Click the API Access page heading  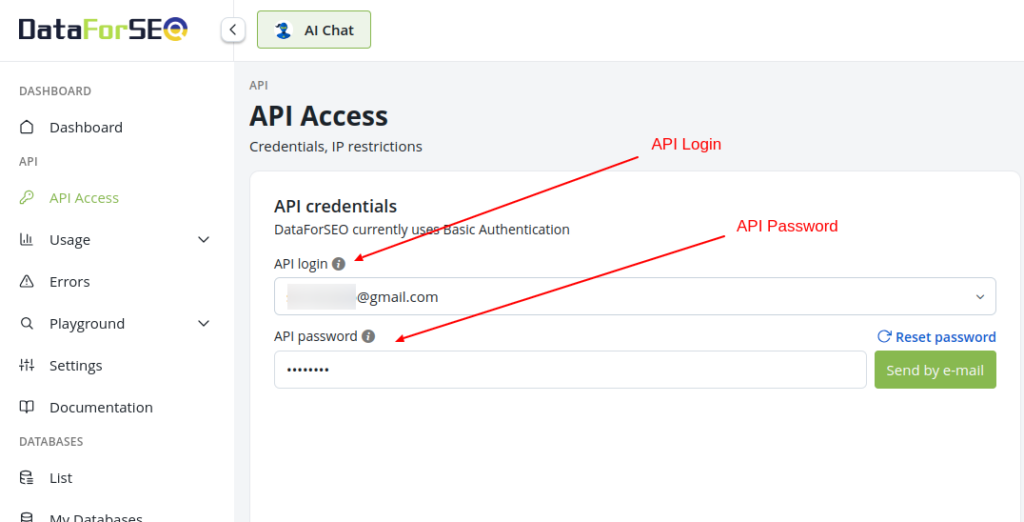pyautogui.click(x=319, y=116)
